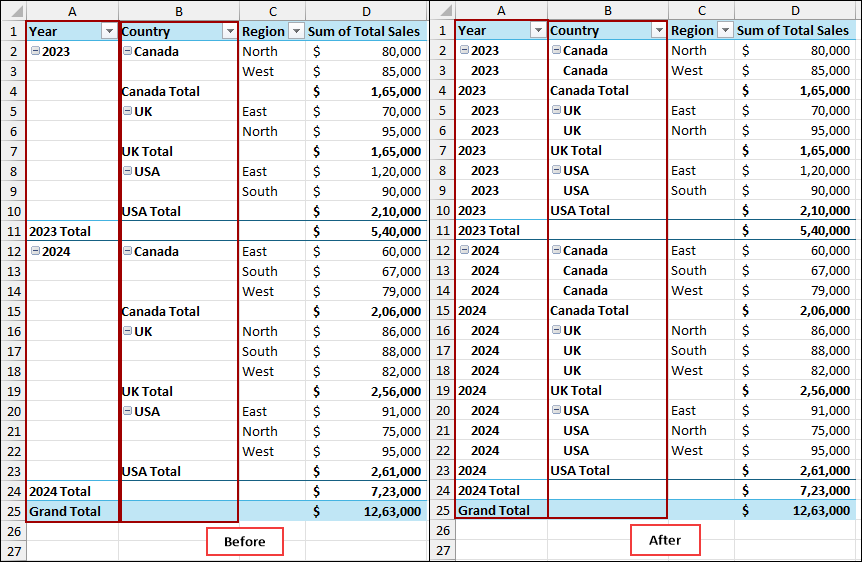Open the Year filter dropdown in the Before table

click(x=109, y=32)
